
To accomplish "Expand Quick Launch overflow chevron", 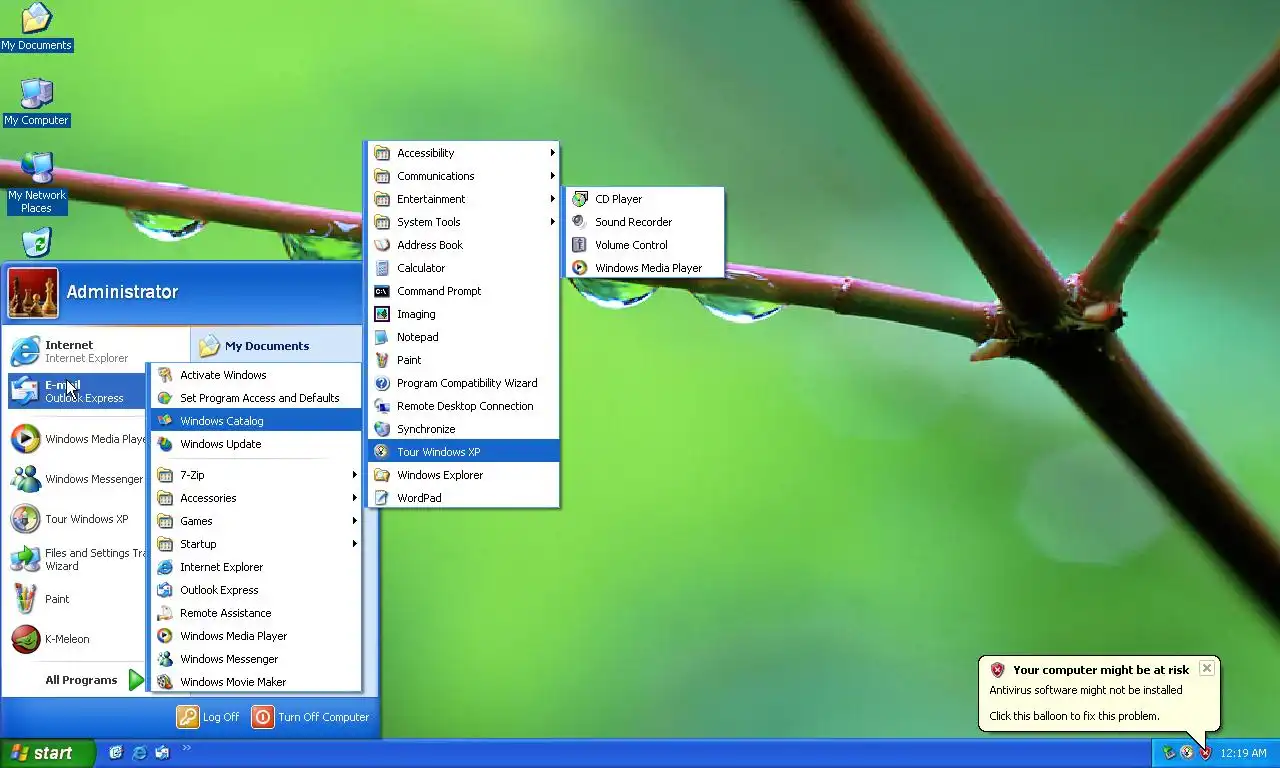I will point(186,748).
